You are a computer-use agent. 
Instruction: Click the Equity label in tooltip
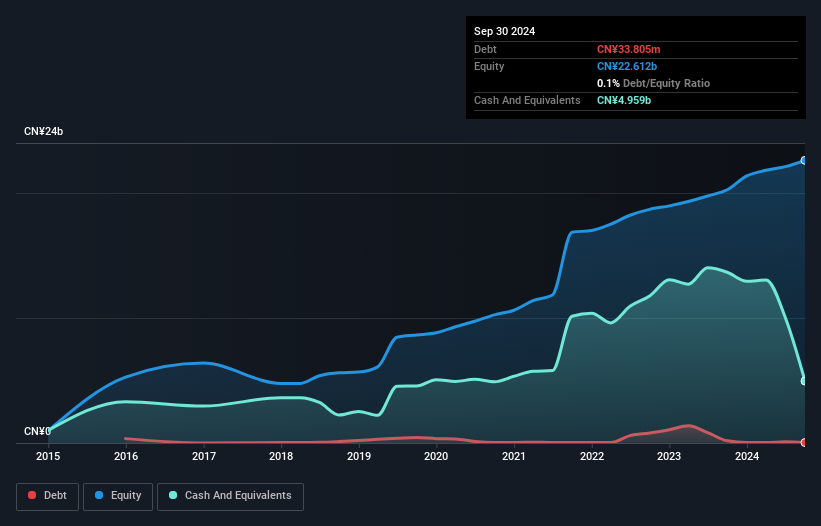(x=489, y=66)
